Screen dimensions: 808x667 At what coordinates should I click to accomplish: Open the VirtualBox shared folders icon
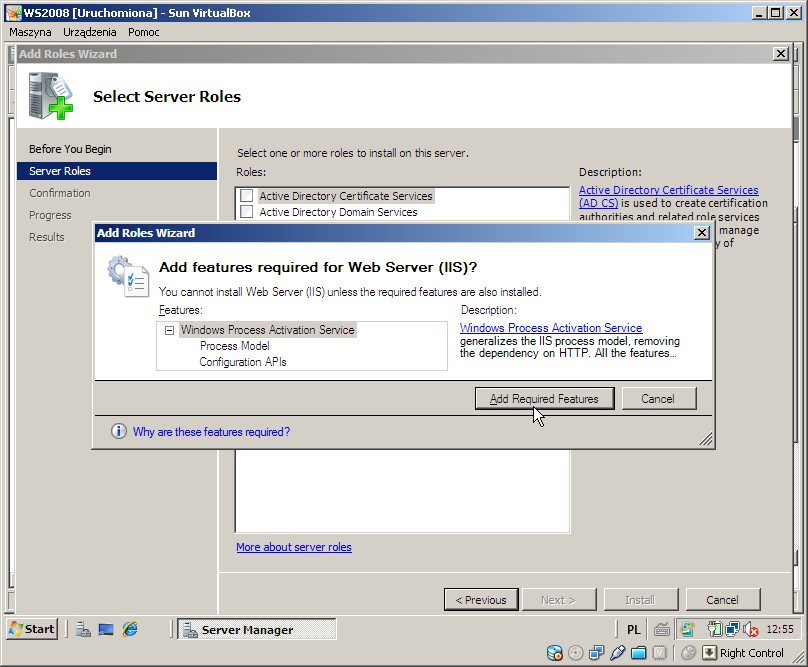point(638,653)
